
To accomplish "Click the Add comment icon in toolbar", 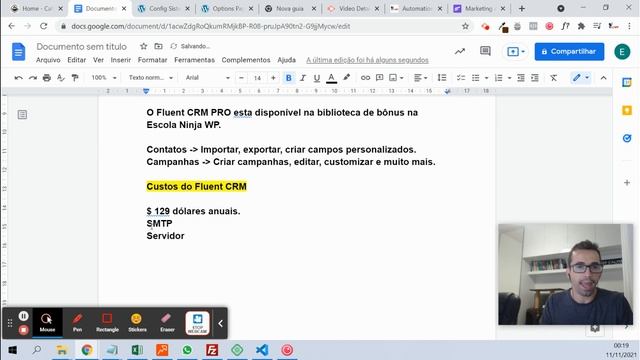I will (x=380, y=78).
